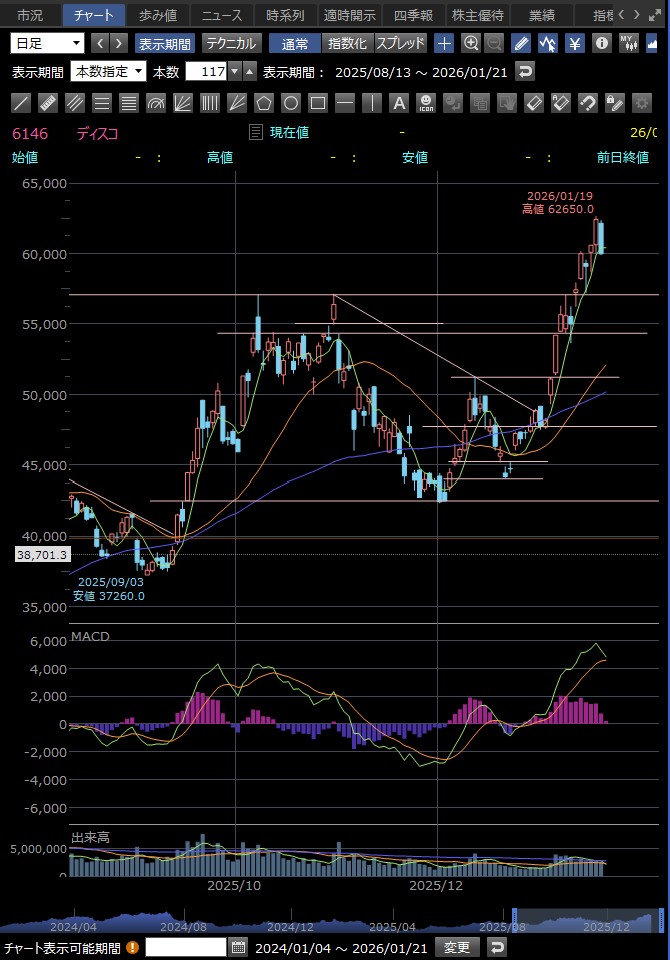
Task: Switch to the ニュース tab
Action: [221, 15]
